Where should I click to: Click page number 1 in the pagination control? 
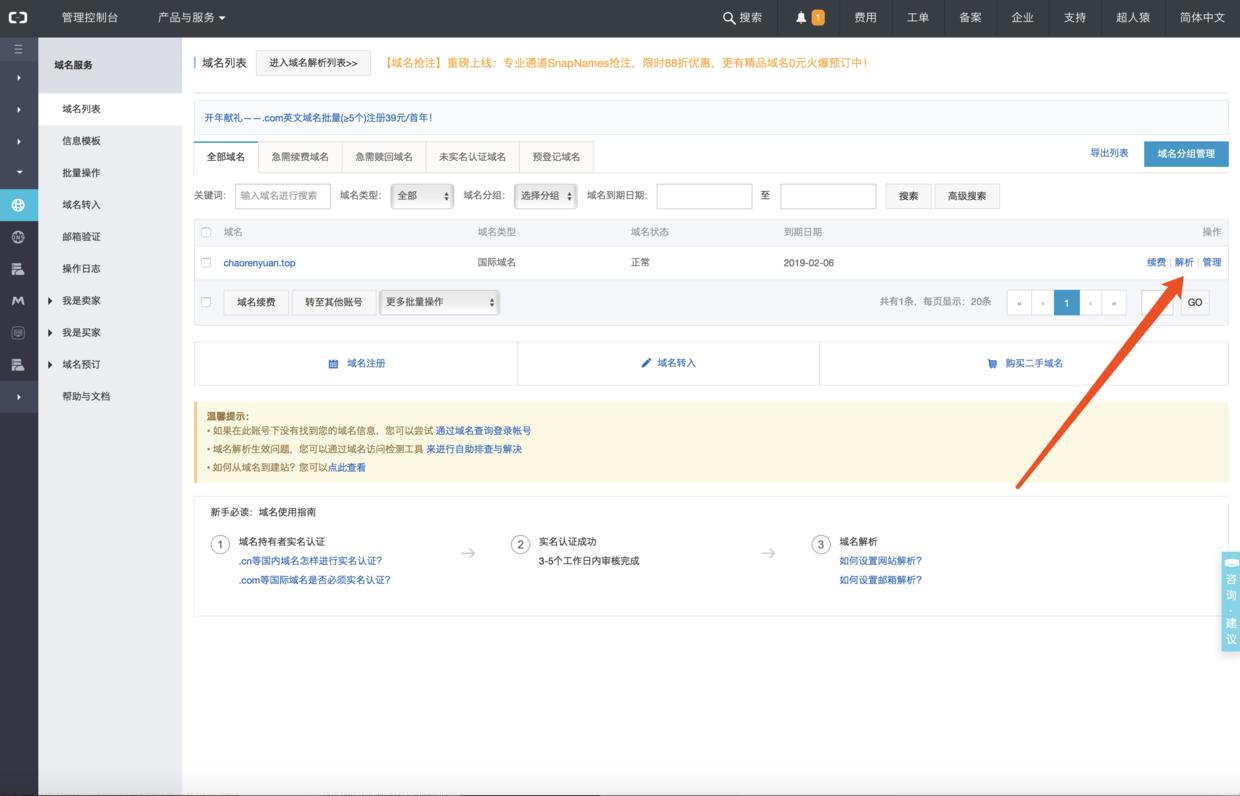click(1064, 302)
